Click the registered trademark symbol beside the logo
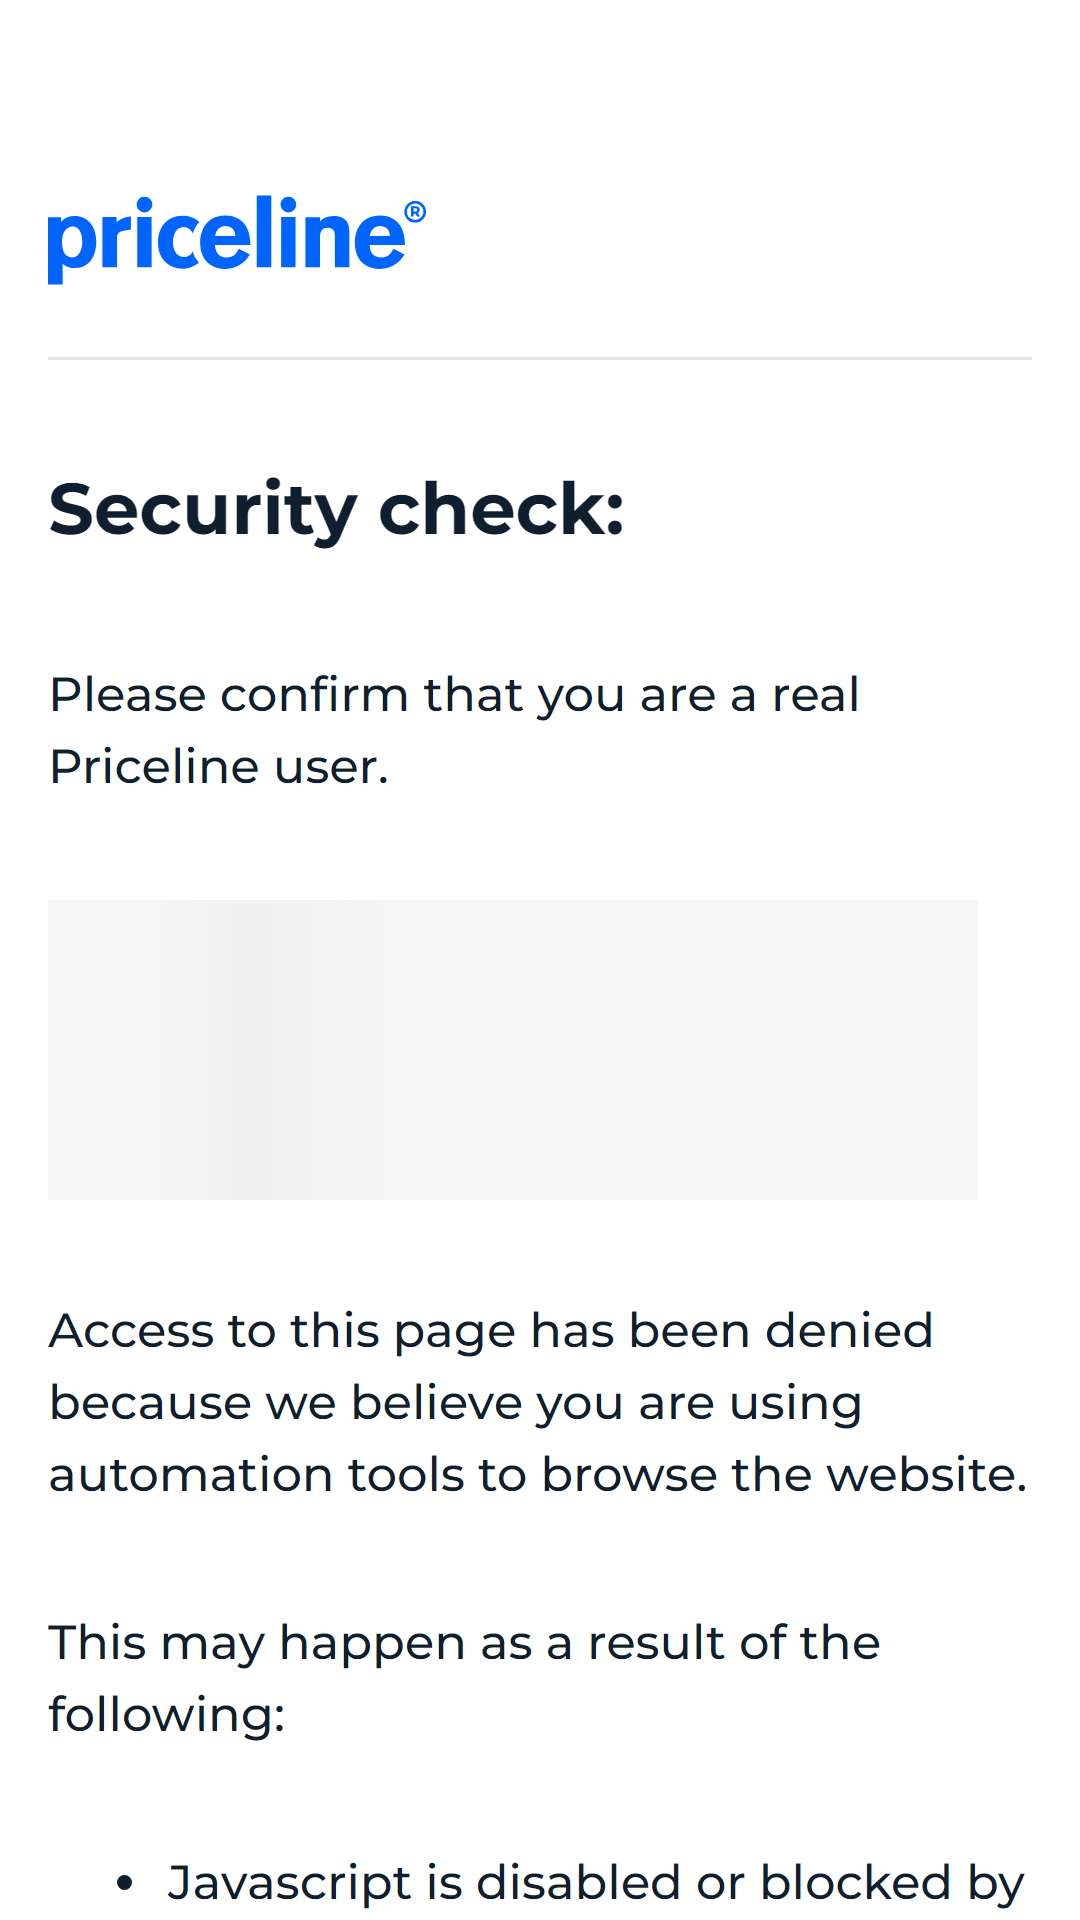The image size is (1080, 1920). (x=415, y=212)
